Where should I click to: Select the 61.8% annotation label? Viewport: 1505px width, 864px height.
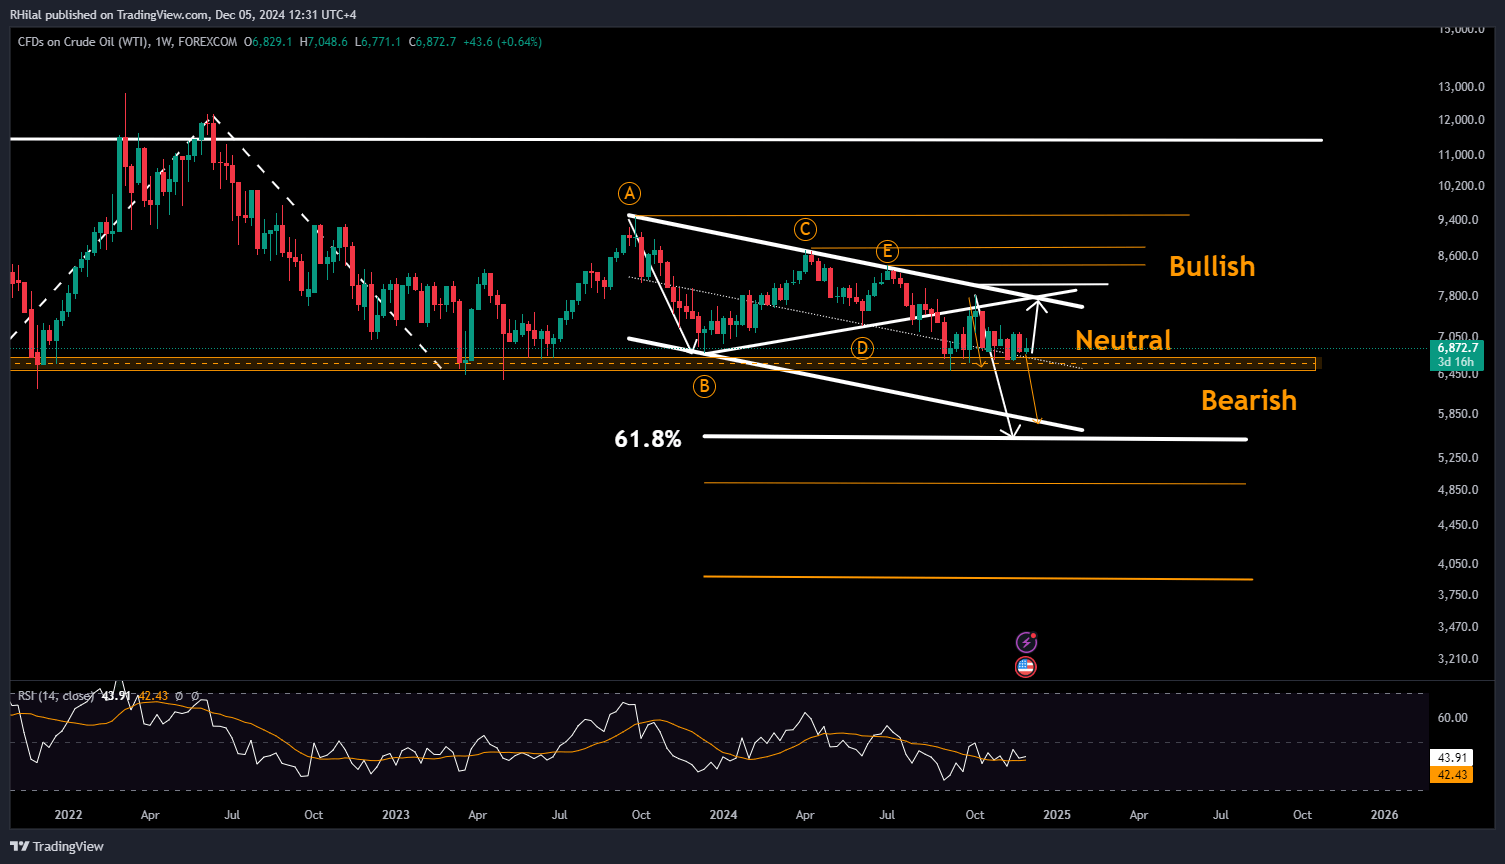pyautogui.click(x=648, y=439)
